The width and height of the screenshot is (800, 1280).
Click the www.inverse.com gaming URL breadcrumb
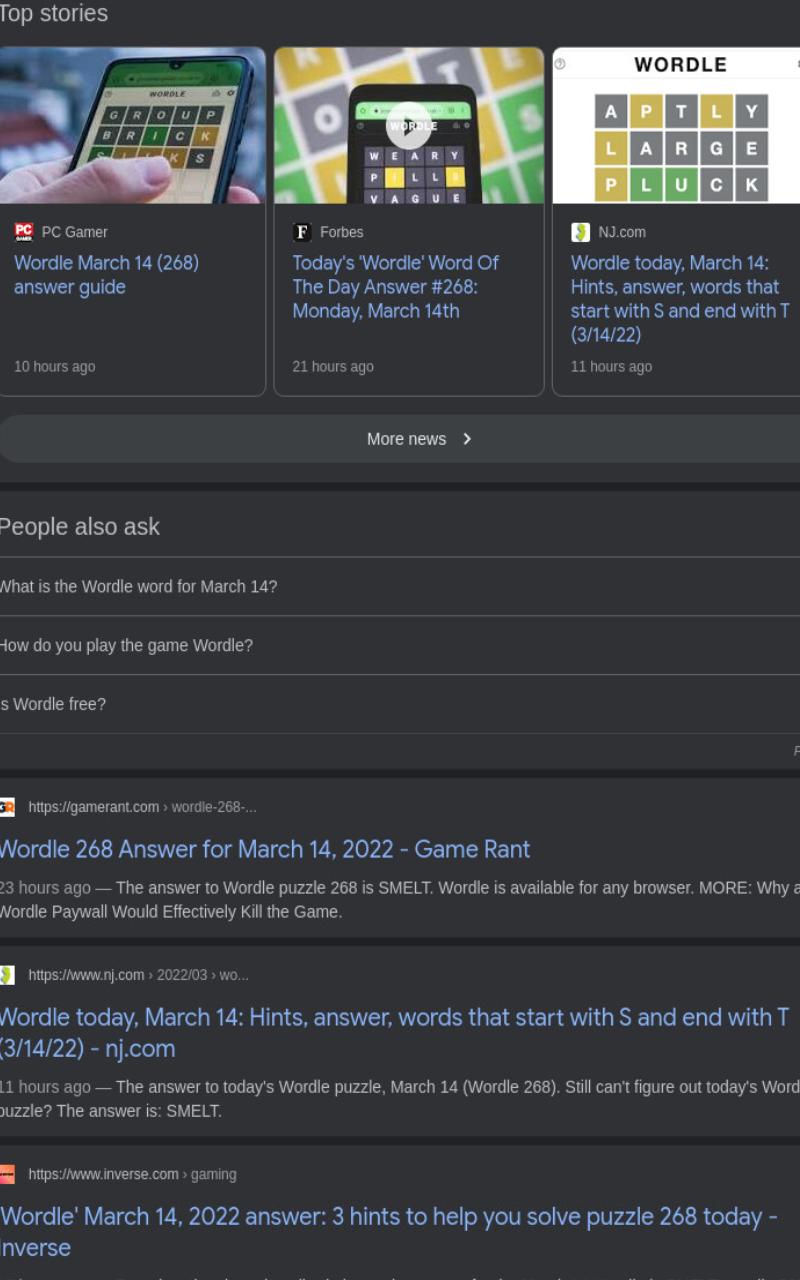coord(132,1175)
